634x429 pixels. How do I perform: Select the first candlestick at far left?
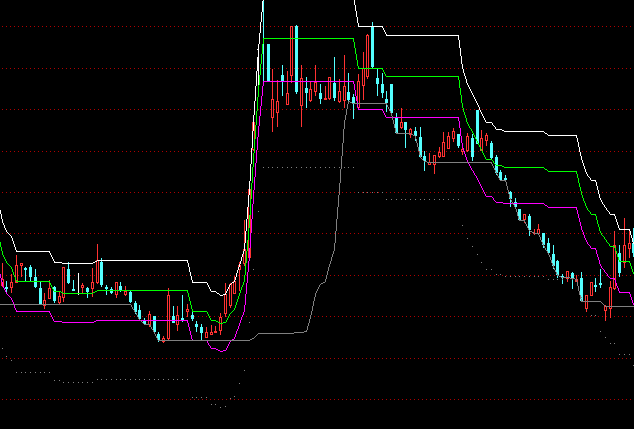coord(3,284)
